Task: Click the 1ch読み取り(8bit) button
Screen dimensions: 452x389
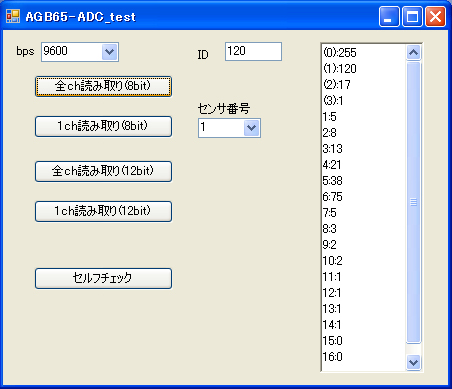Action: [x=103, y=126]
